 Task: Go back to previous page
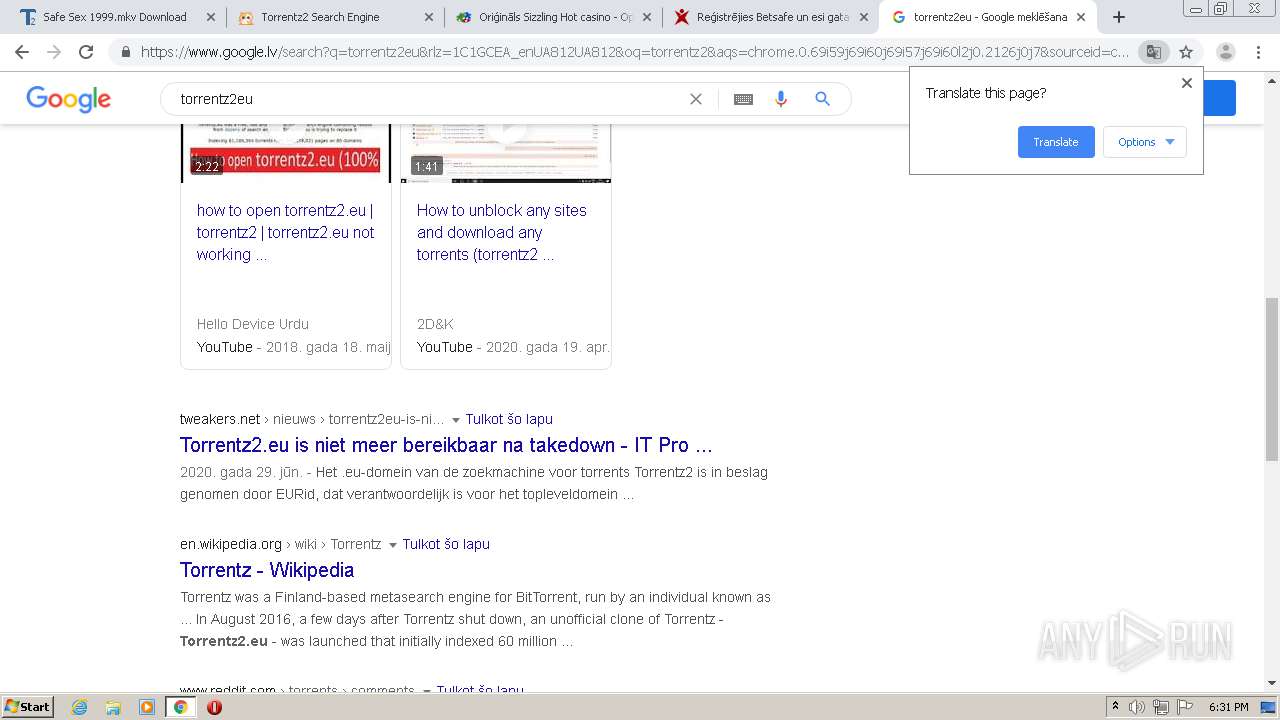(22, 52)
